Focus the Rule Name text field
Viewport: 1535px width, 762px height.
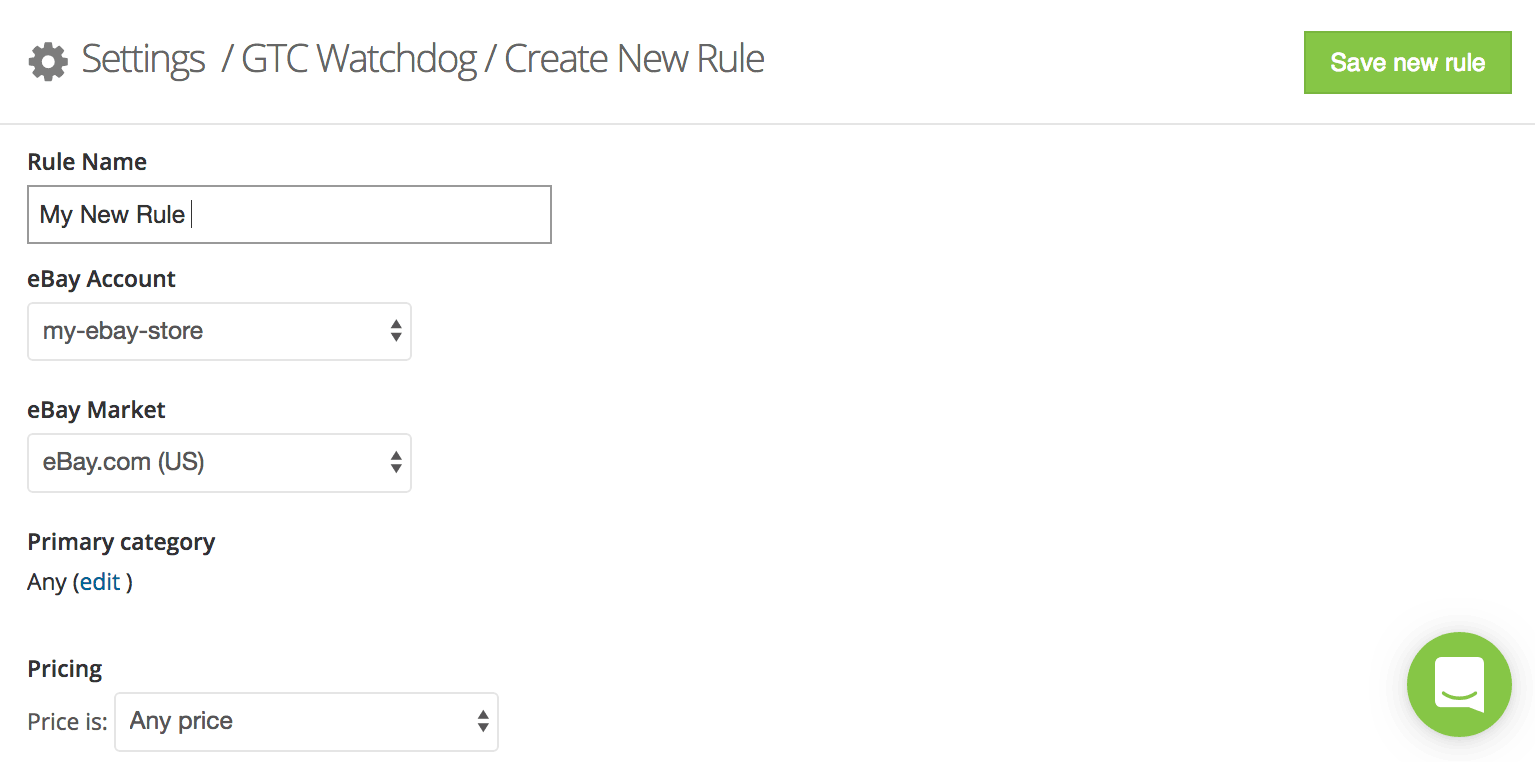coord(289,214)
